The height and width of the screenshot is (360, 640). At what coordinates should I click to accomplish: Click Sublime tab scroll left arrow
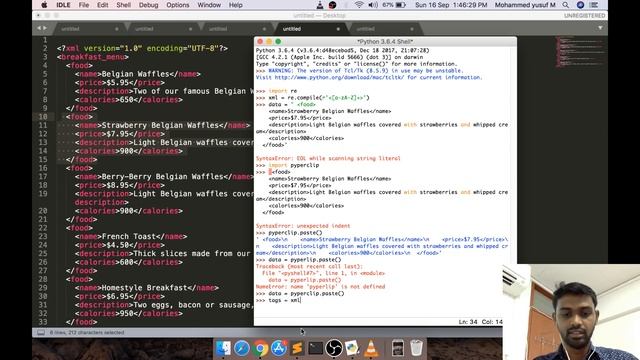coord(39,28)
